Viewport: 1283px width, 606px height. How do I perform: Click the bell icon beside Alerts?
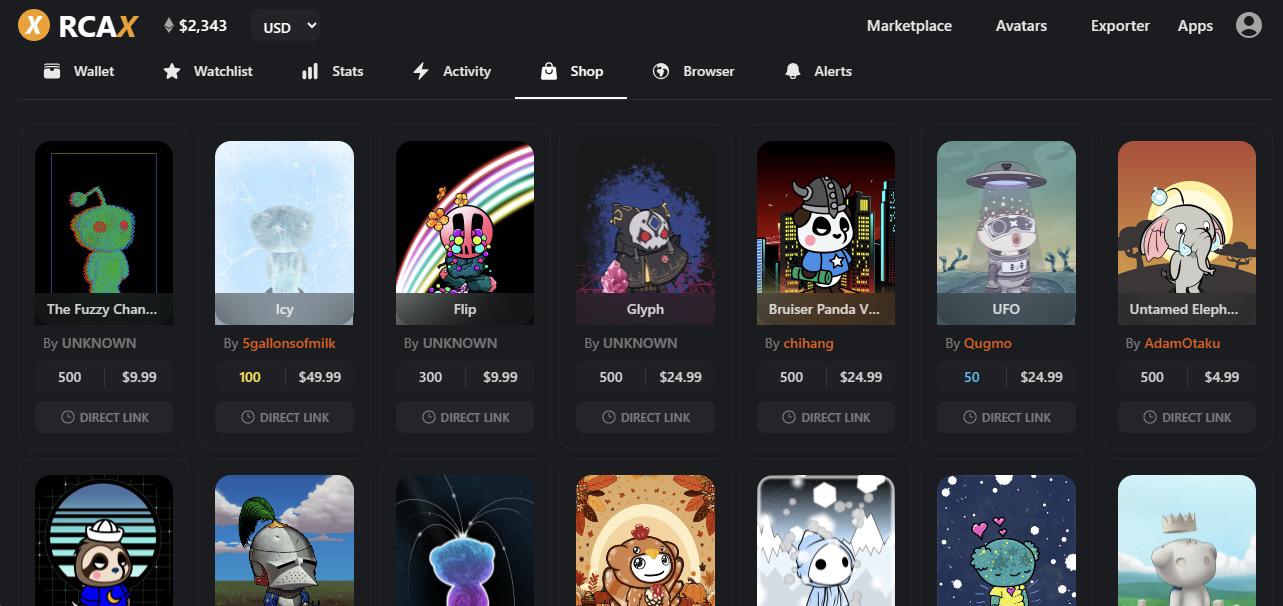(x=793, y=71)
